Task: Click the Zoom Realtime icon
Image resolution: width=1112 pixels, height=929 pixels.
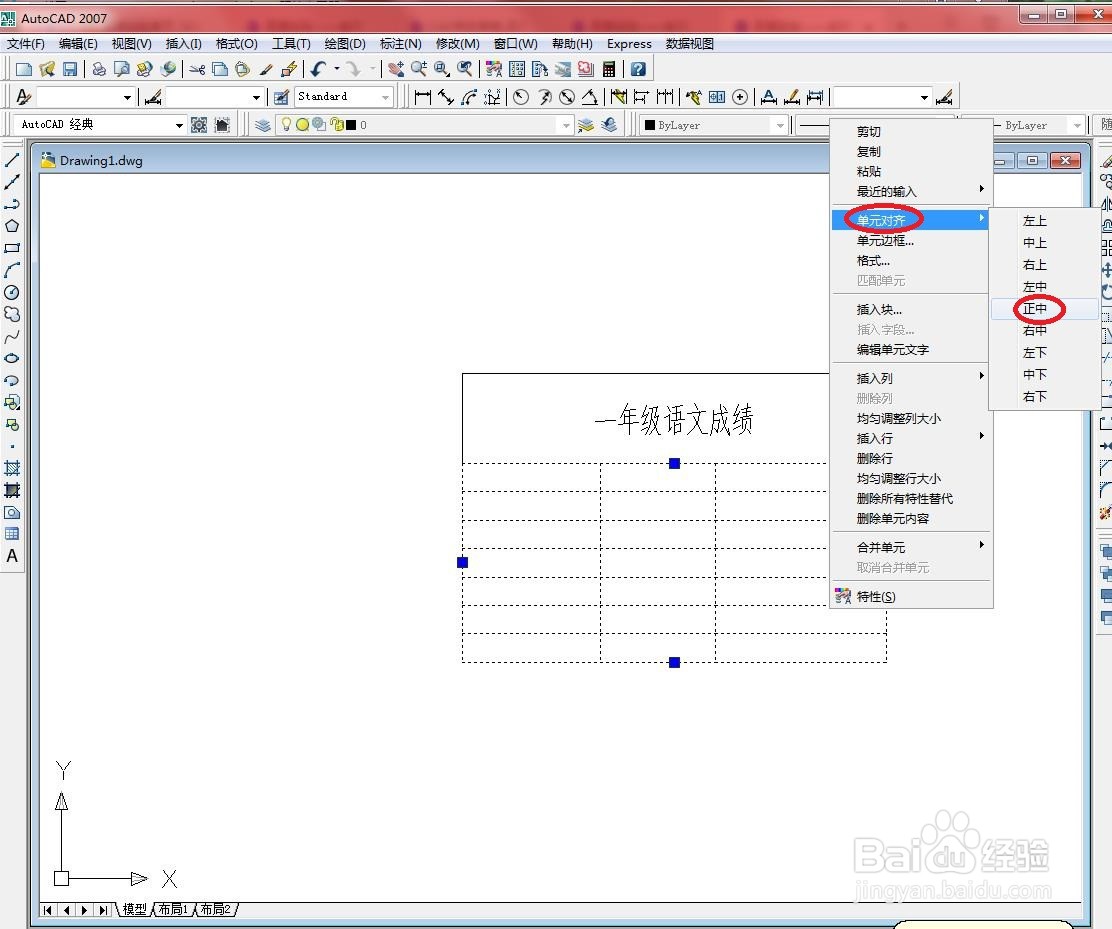Action: (x=418, y=69)
